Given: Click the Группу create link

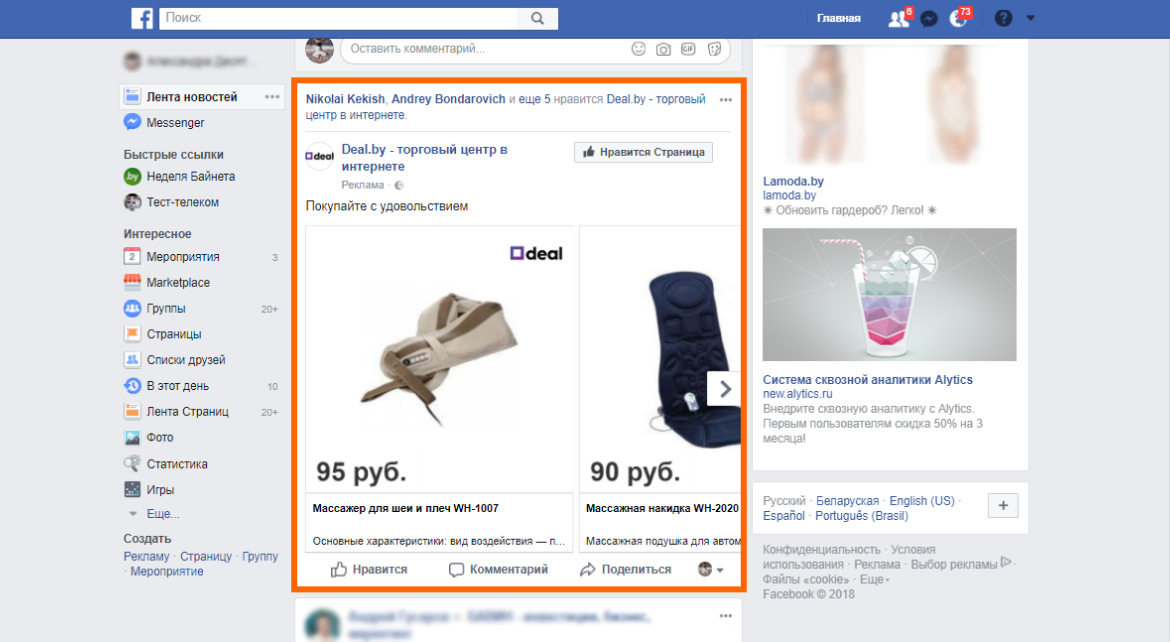Looking at the screenshot, I should coord(260,557).
